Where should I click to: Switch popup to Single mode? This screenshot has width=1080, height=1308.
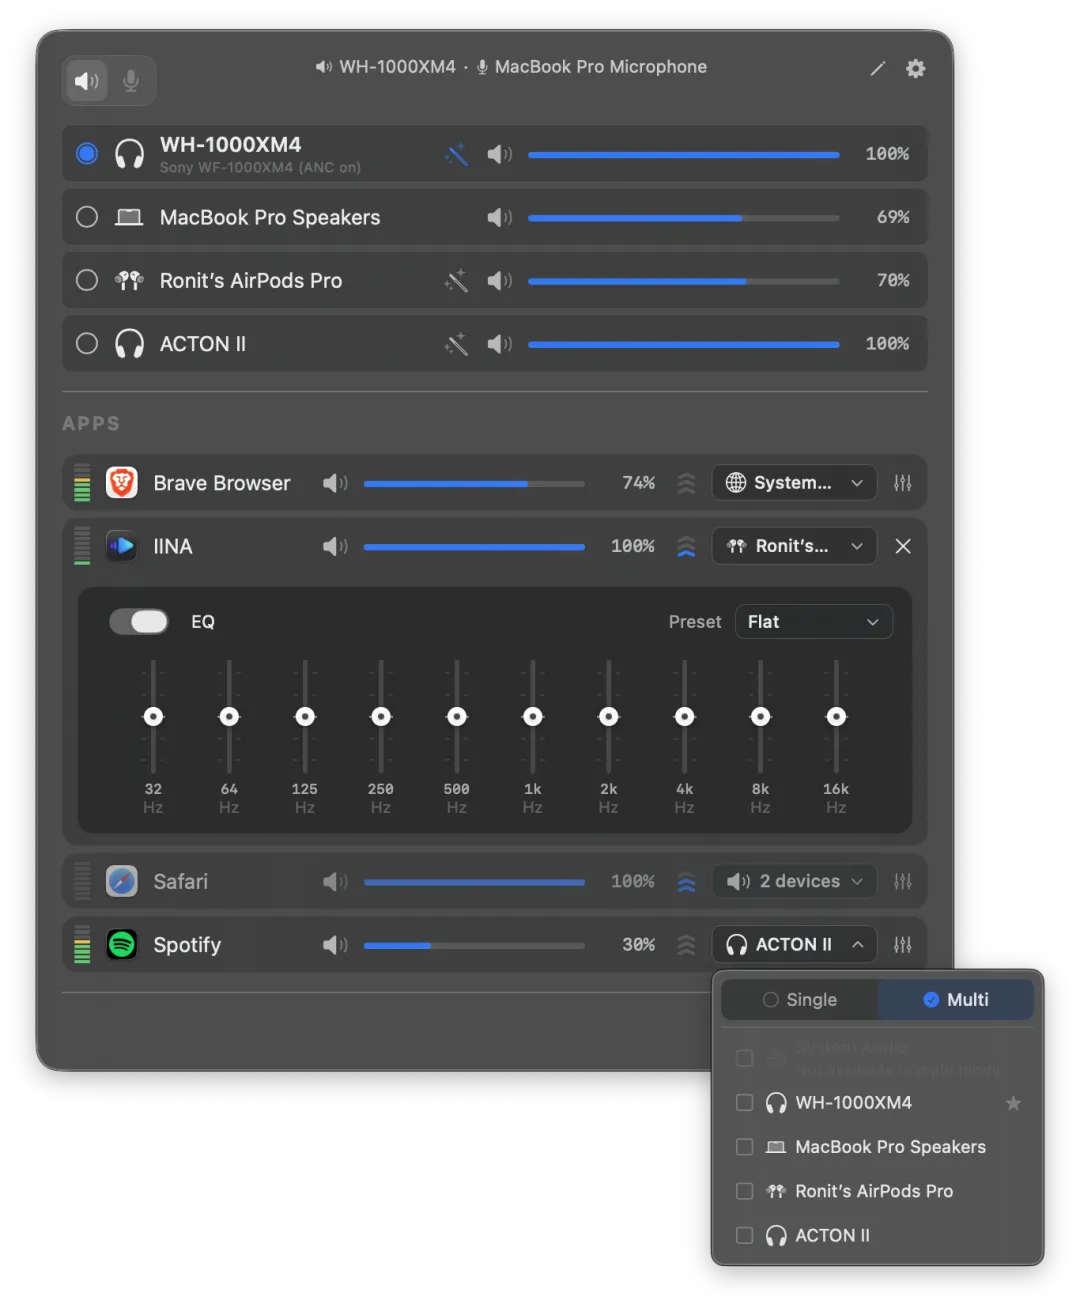(800, 1000)
